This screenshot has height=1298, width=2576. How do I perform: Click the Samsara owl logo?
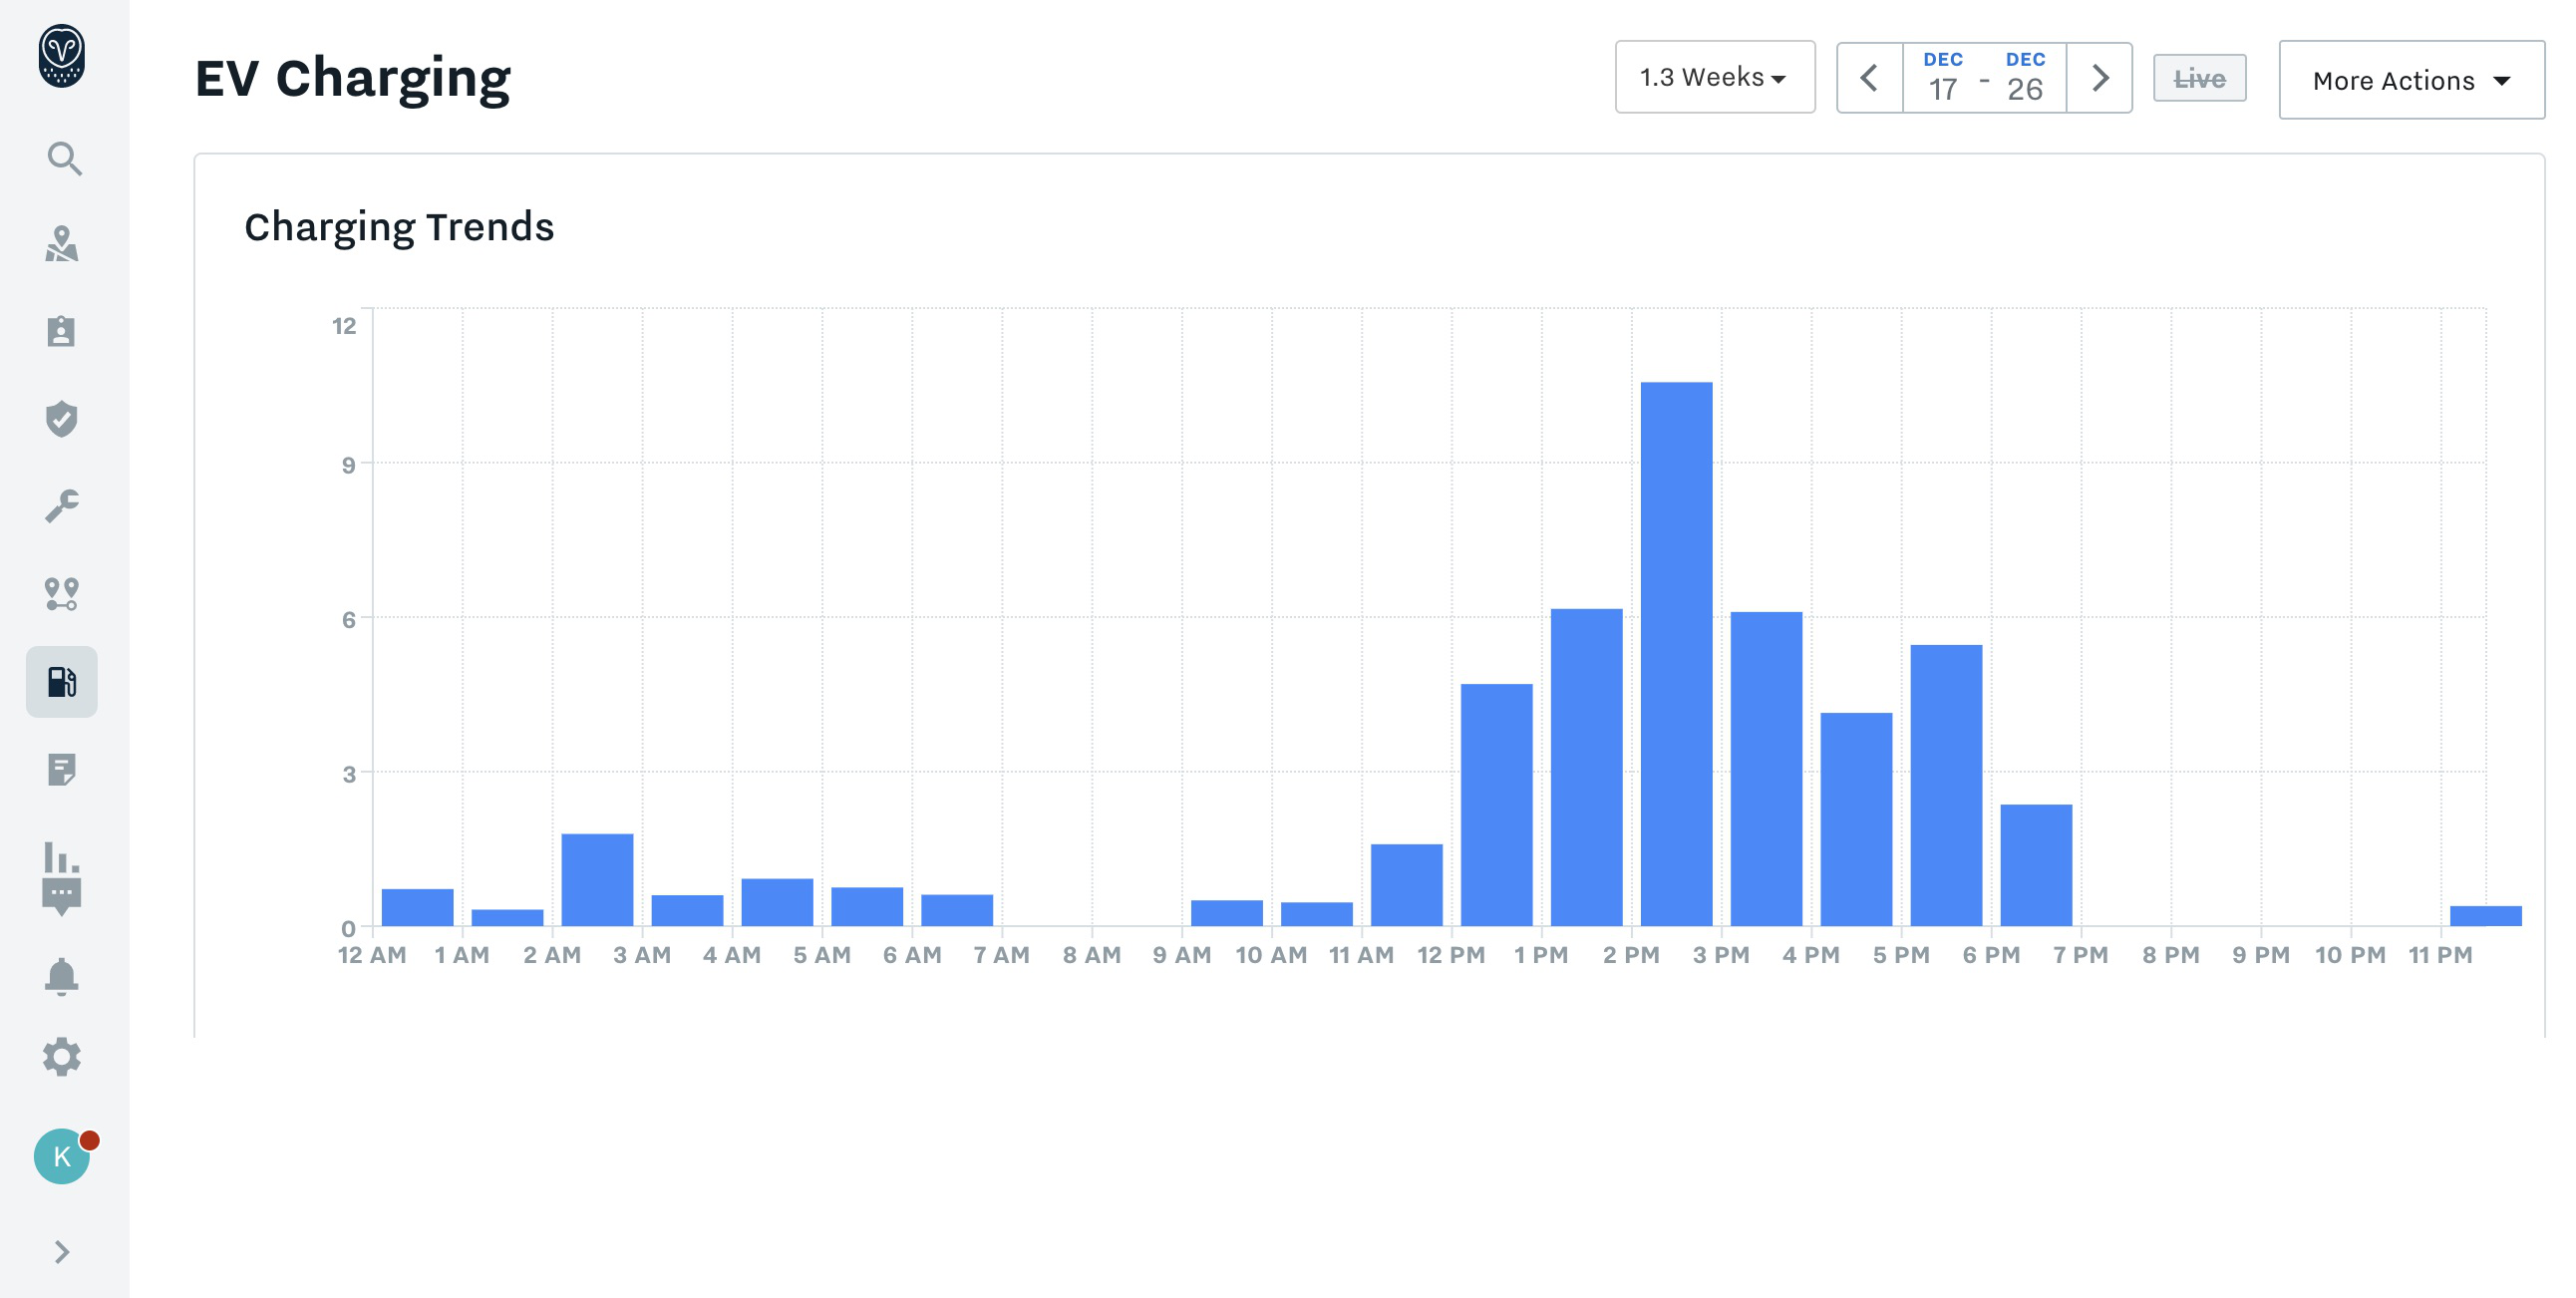62,56
